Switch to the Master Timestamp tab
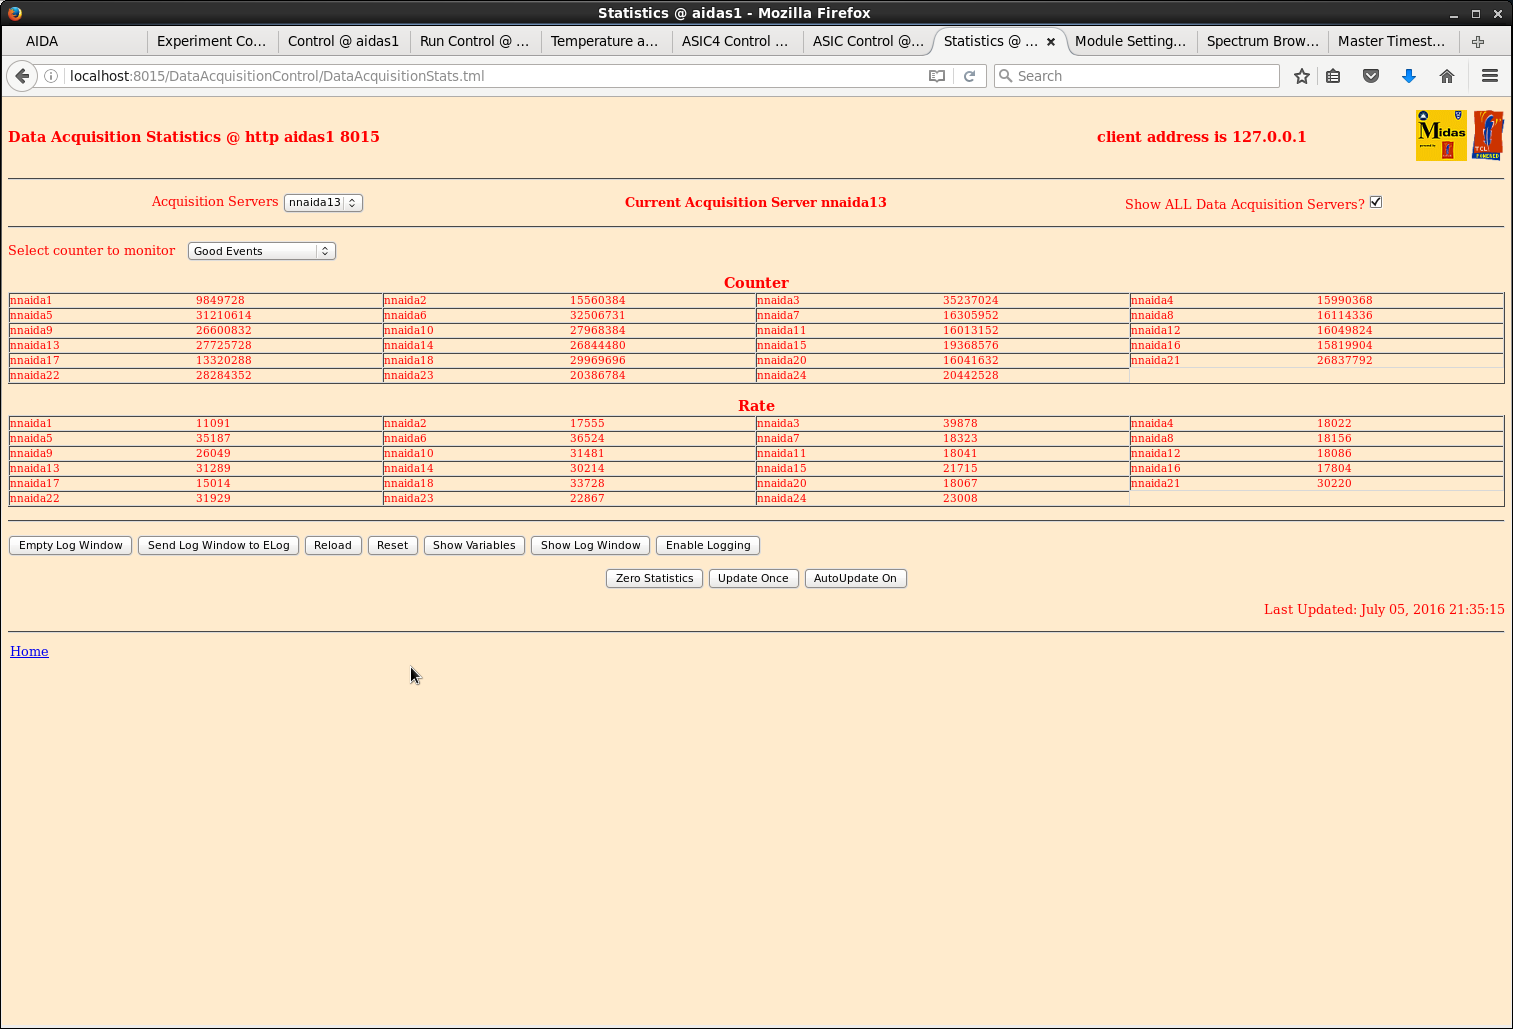 click(1391, 41)
